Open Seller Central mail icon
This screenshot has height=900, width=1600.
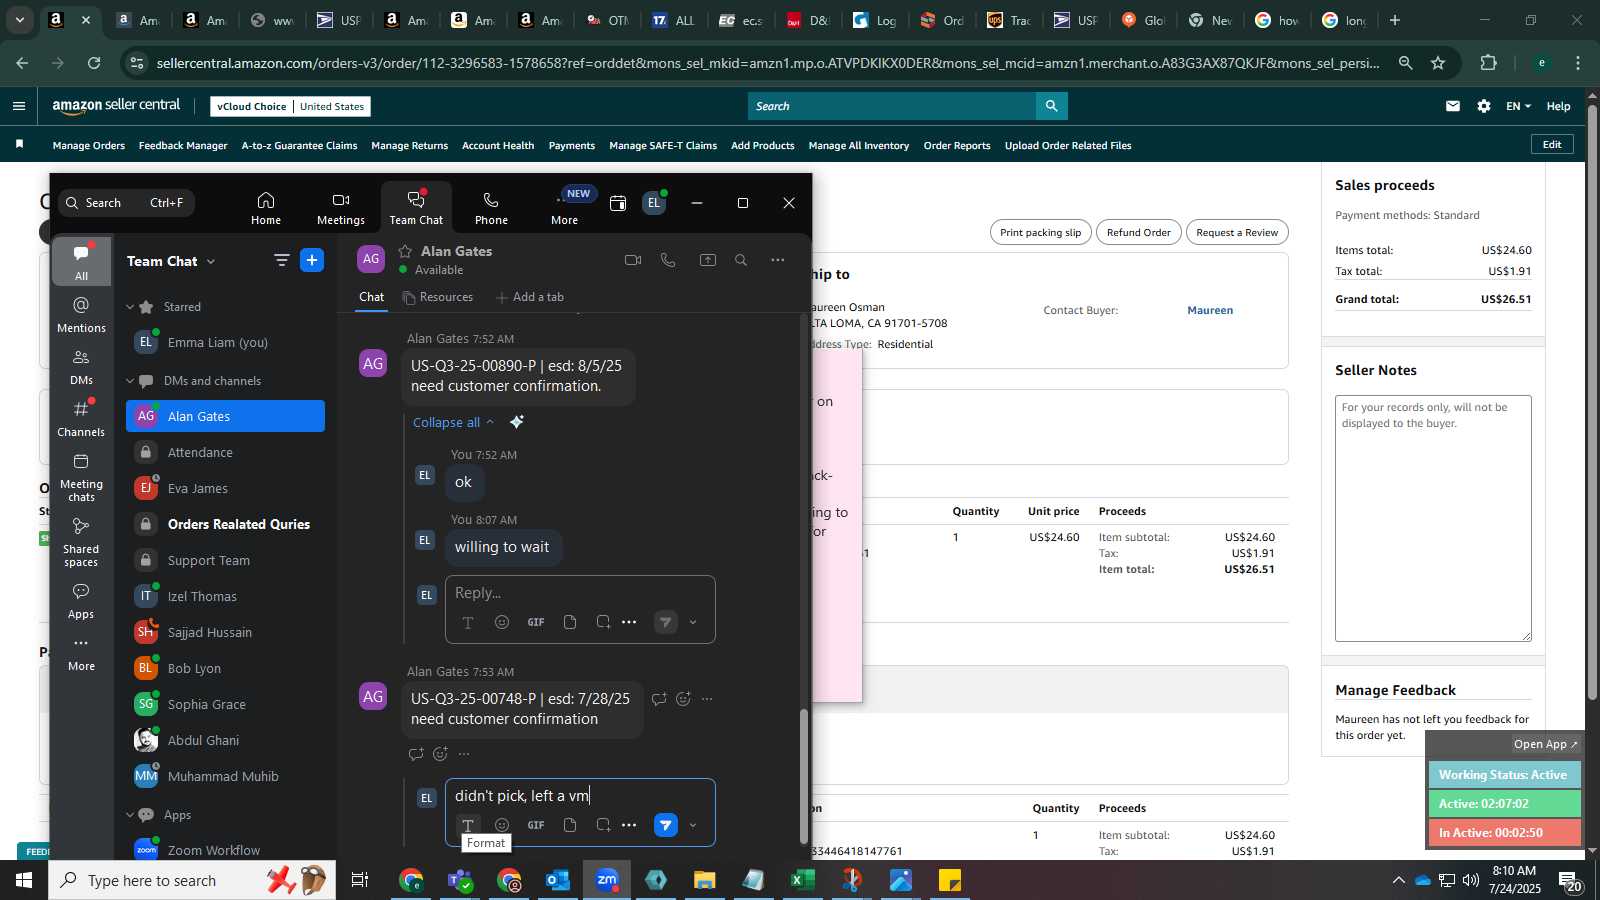pyautogui.click(x=1453, y=106)
